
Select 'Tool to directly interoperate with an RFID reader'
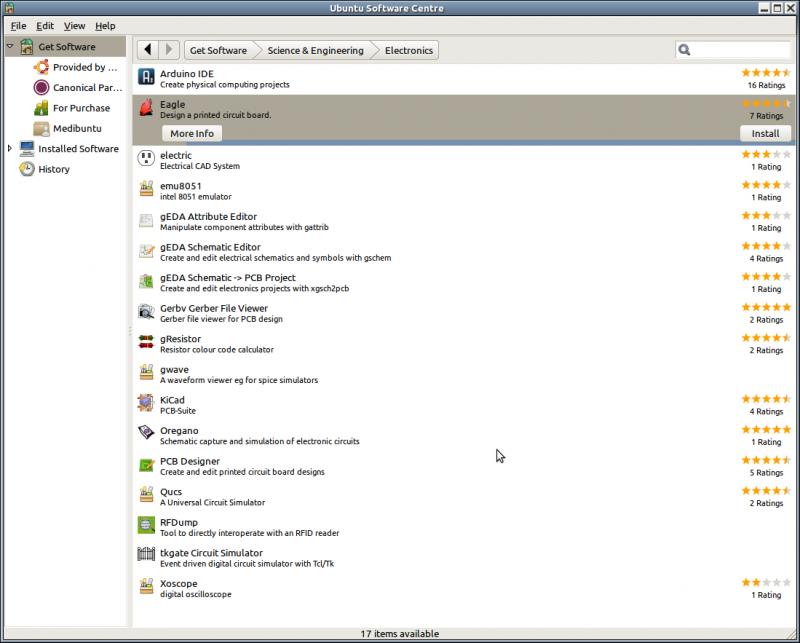249,533
